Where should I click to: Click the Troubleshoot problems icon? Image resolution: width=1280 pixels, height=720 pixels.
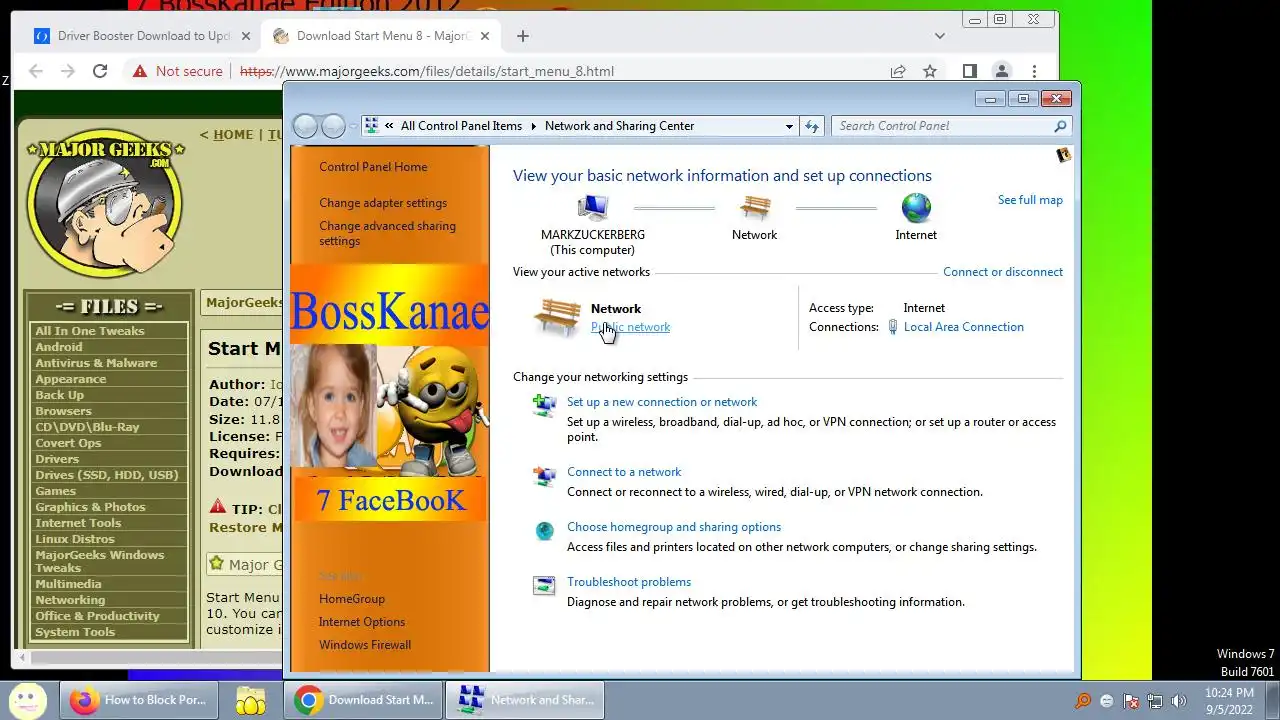(544, 586)
